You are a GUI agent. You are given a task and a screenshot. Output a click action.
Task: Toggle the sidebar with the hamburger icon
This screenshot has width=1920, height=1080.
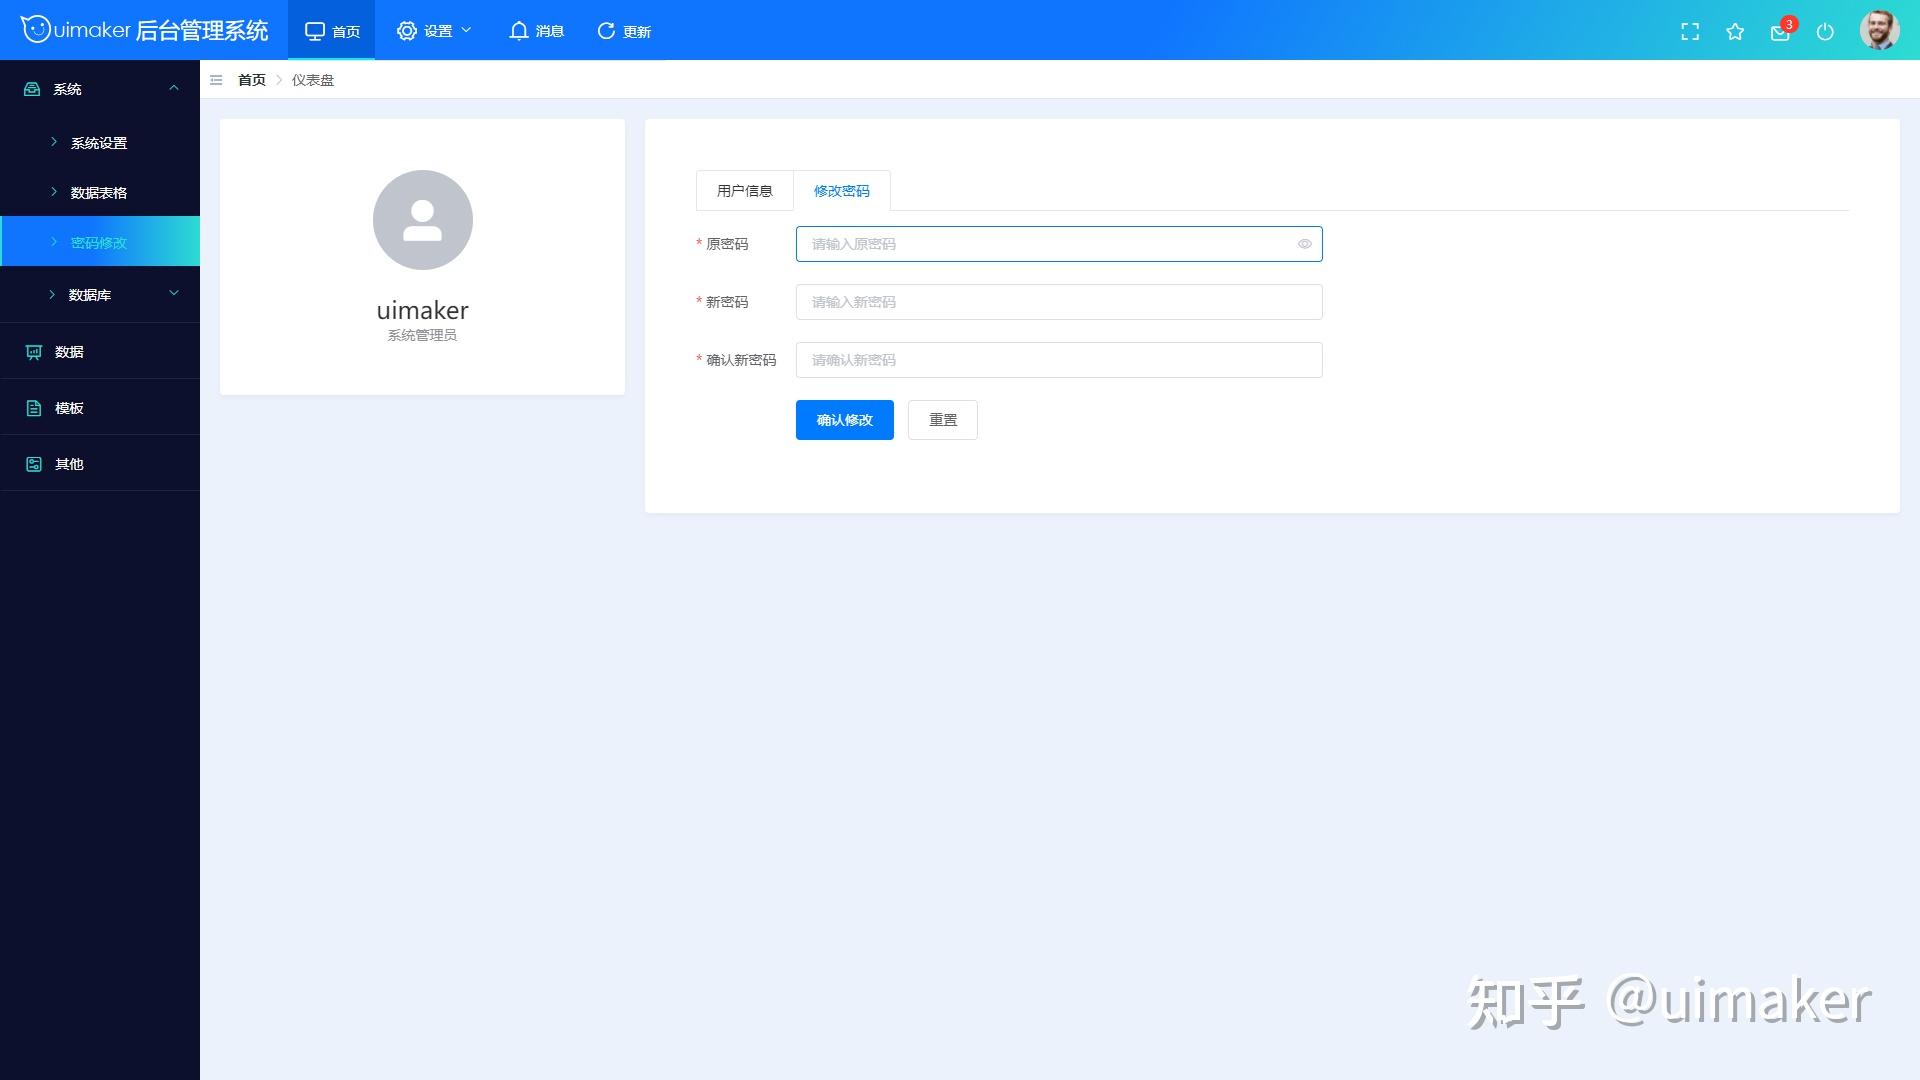coord(216,80)
